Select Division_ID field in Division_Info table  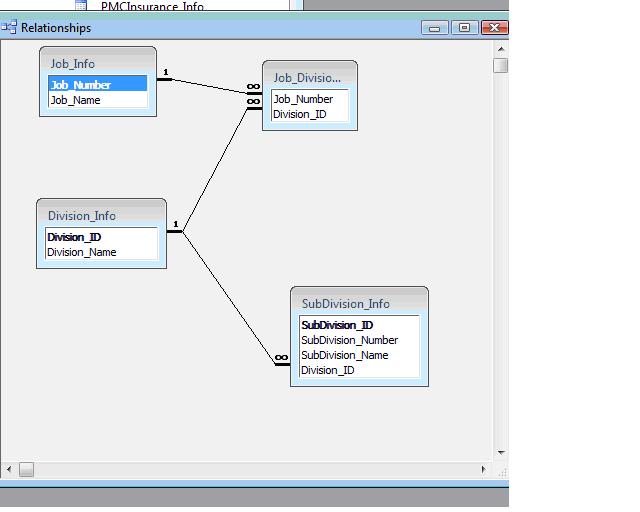(101, 237)
